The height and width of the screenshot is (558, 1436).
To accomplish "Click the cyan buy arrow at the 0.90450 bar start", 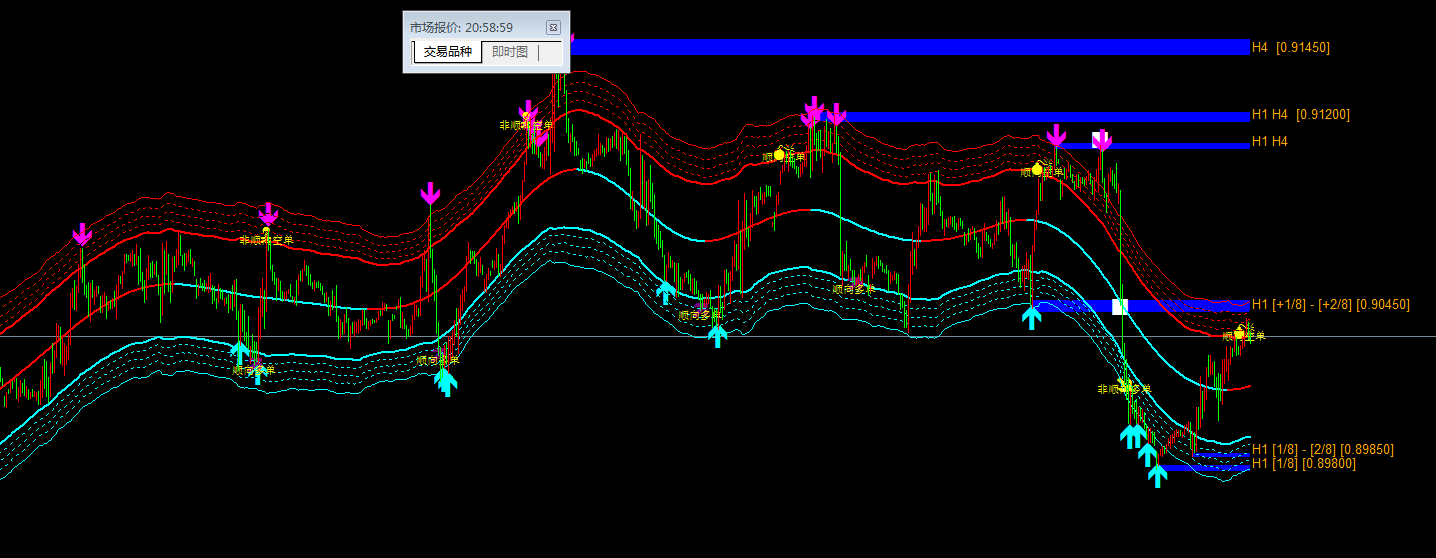I will (x=1032, y=317).
